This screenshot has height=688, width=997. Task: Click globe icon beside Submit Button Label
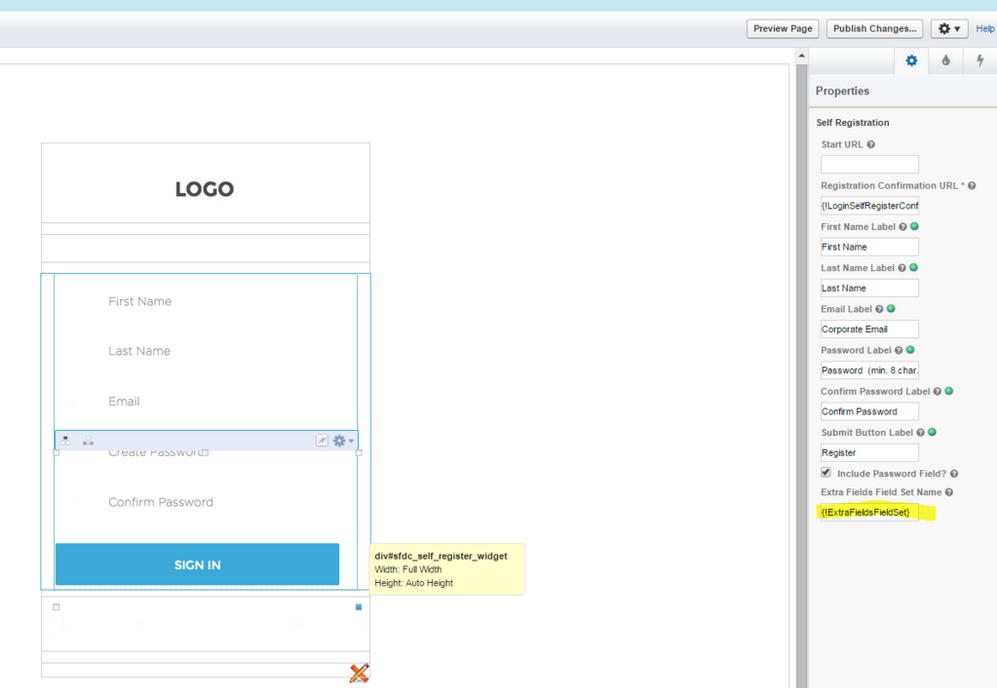pos(932,432)
